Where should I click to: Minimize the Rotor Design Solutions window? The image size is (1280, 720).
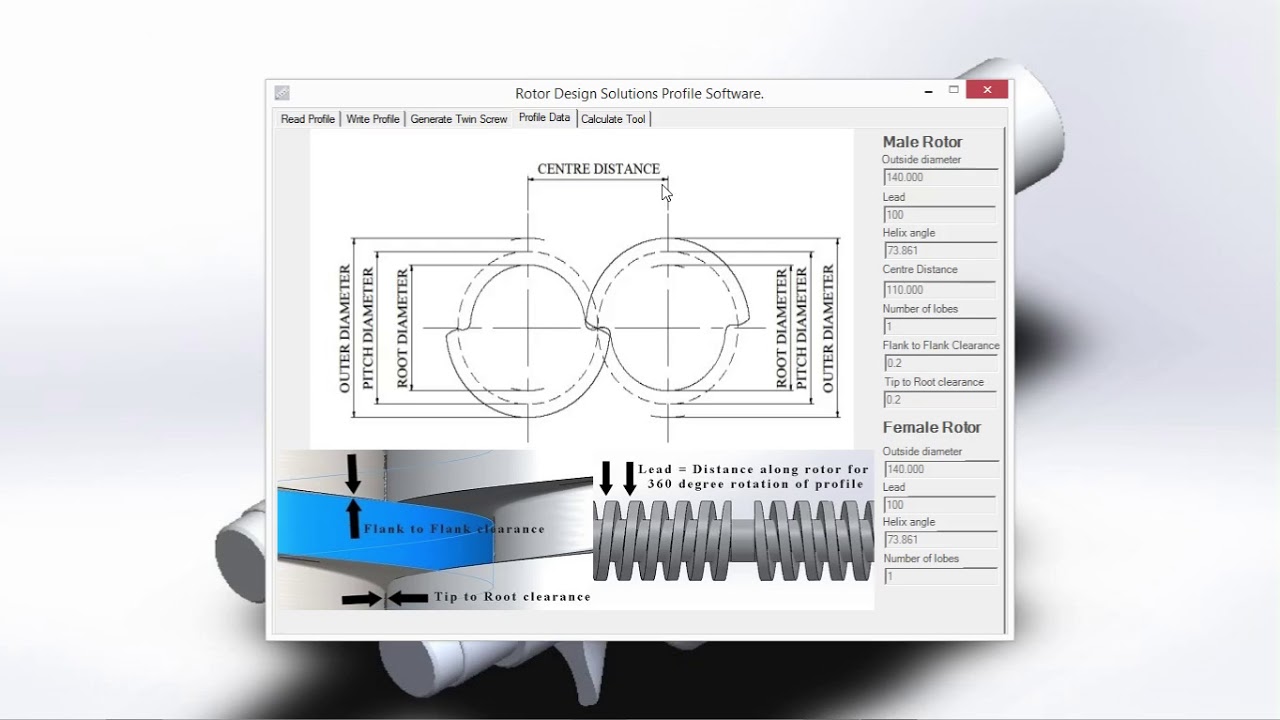(929, 91)
